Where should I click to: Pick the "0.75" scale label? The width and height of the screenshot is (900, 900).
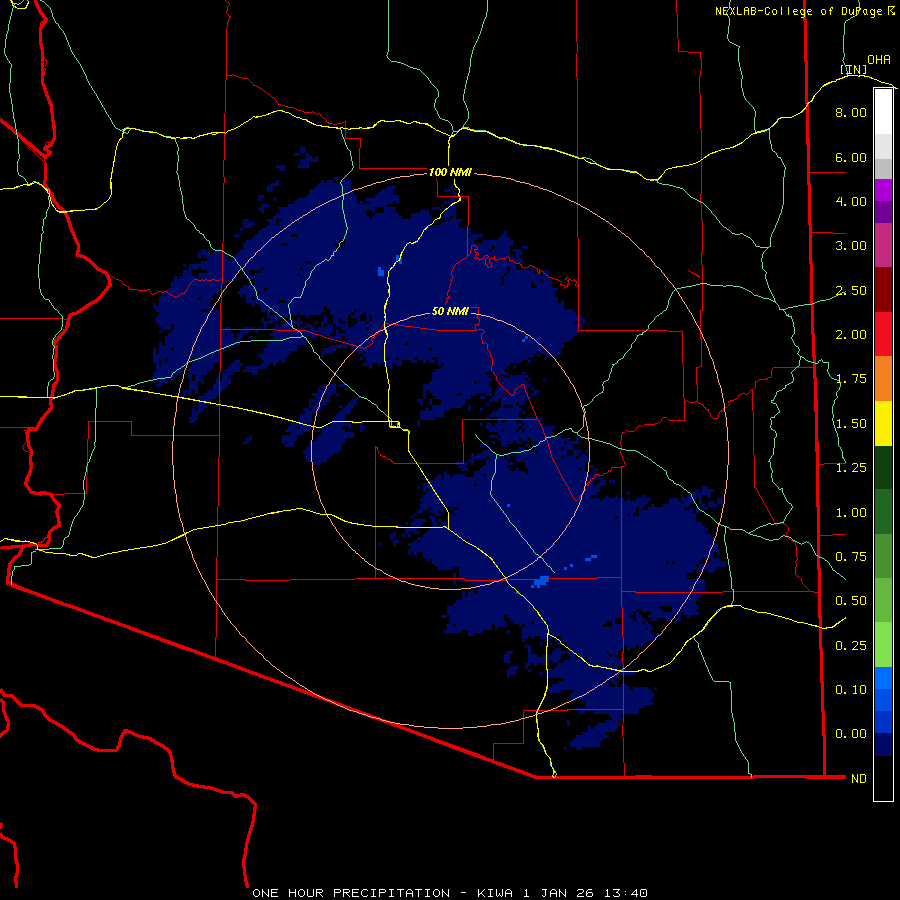pyautogui.click(x=851, y=557)
